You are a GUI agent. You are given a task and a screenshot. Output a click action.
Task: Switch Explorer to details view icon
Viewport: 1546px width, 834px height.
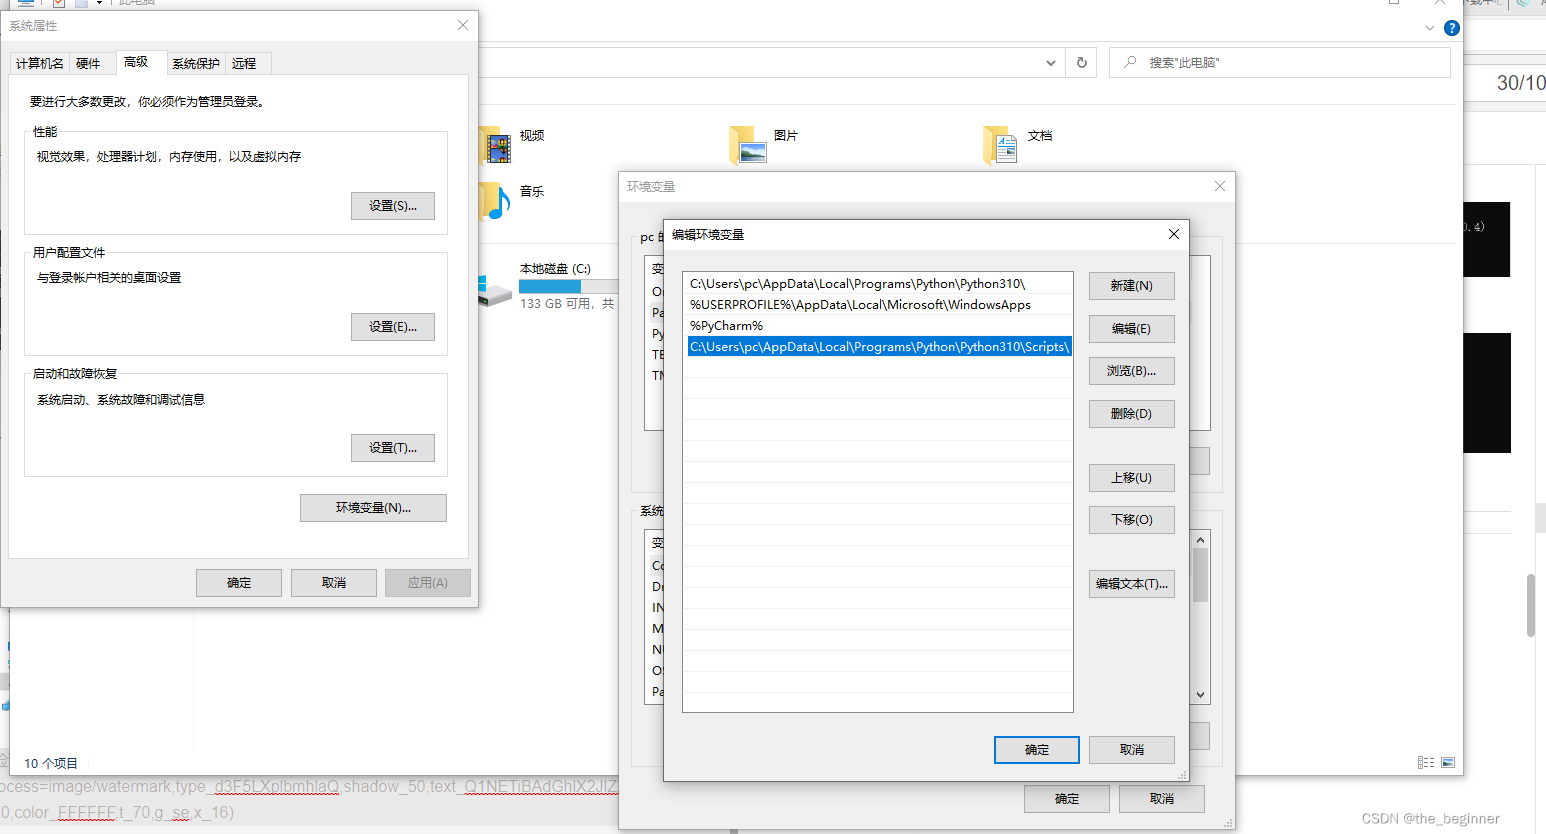point(1426,762)
